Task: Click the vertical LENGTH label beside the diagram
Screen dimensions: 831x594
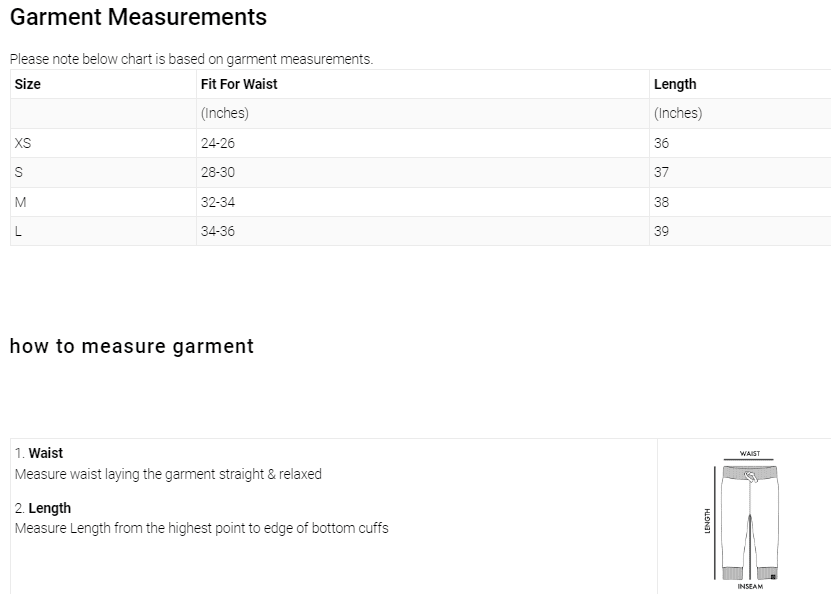Action: [x=707, y=520]
